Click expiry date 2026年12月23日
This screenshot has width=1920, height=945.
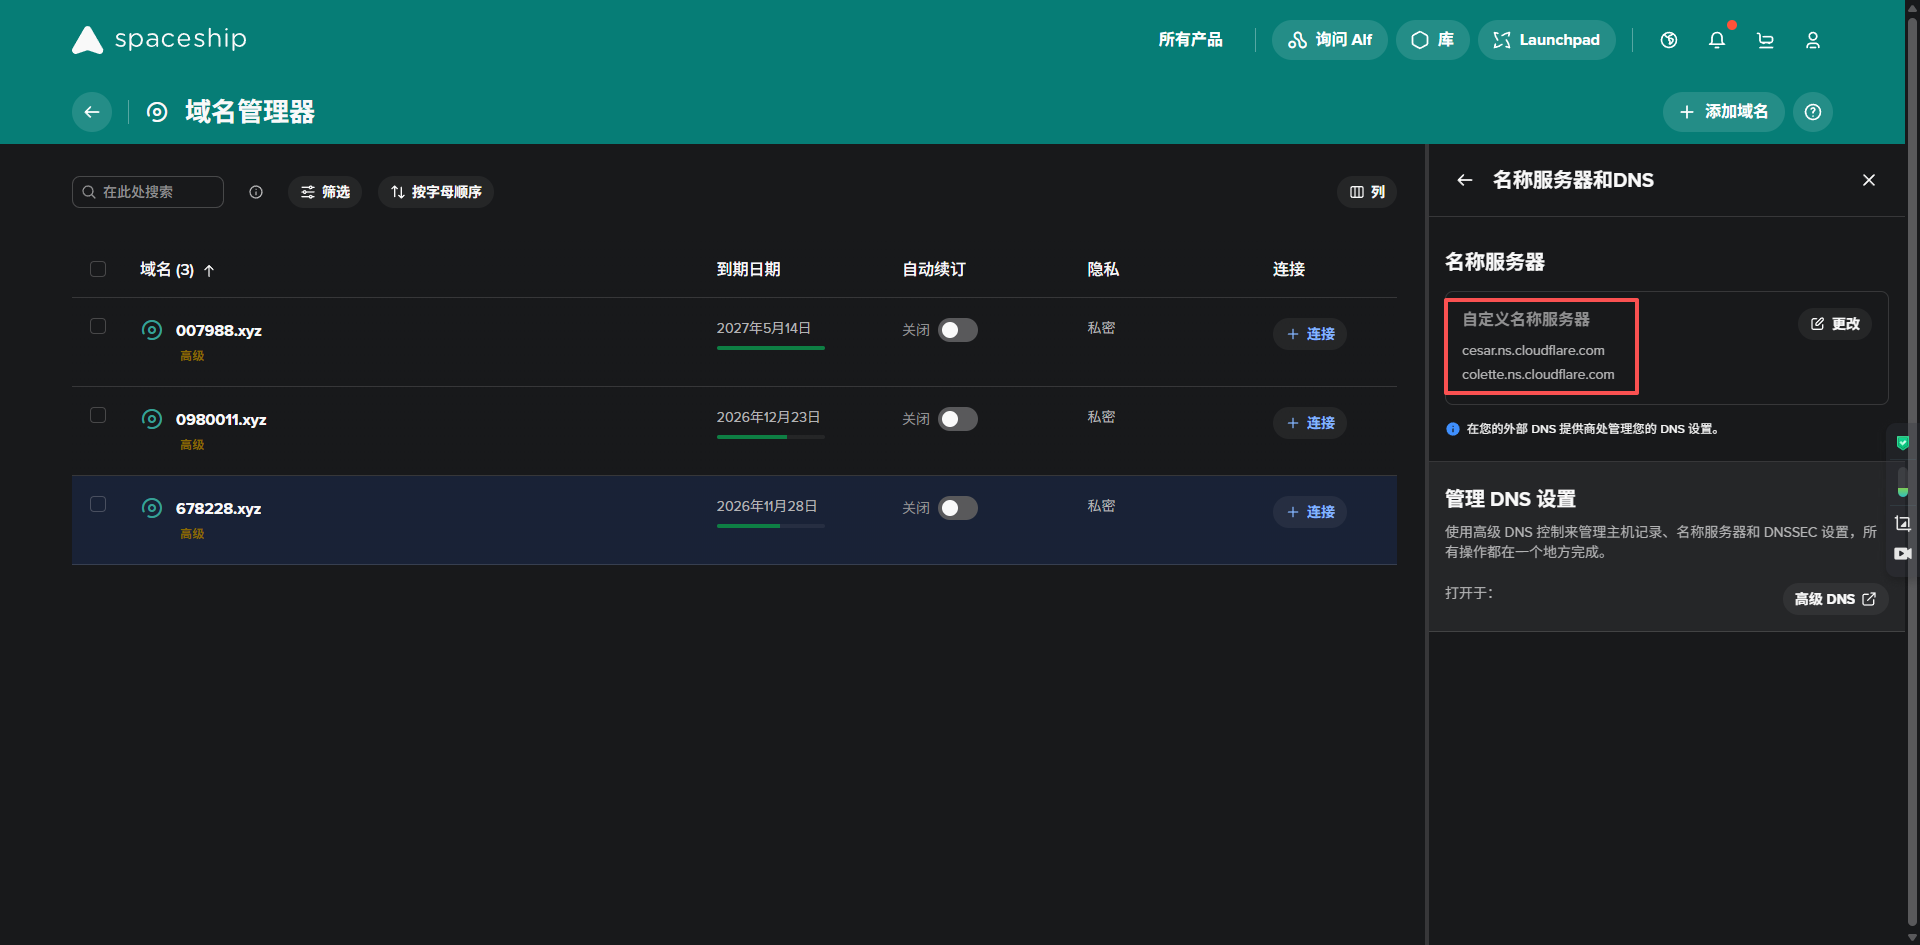[x=768, y=417]
